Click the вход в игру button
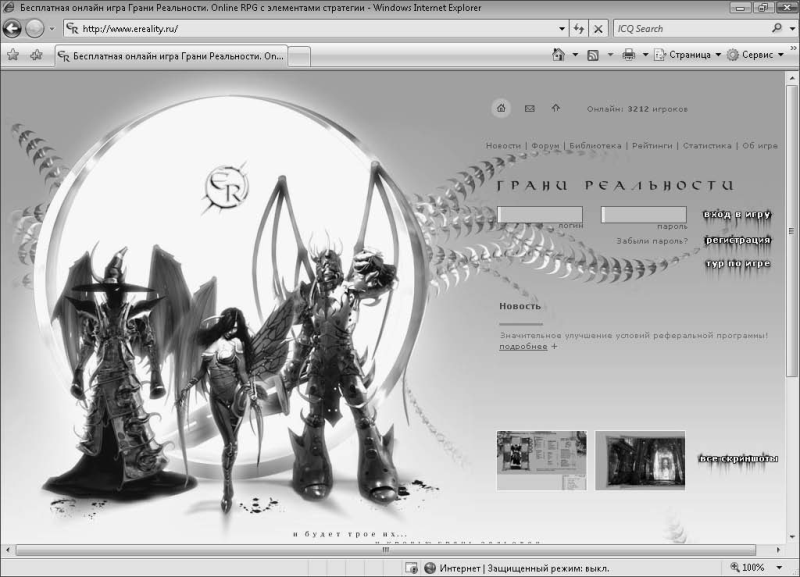The width and height of the screenshot is (800, 577). [x=737, y=215]
